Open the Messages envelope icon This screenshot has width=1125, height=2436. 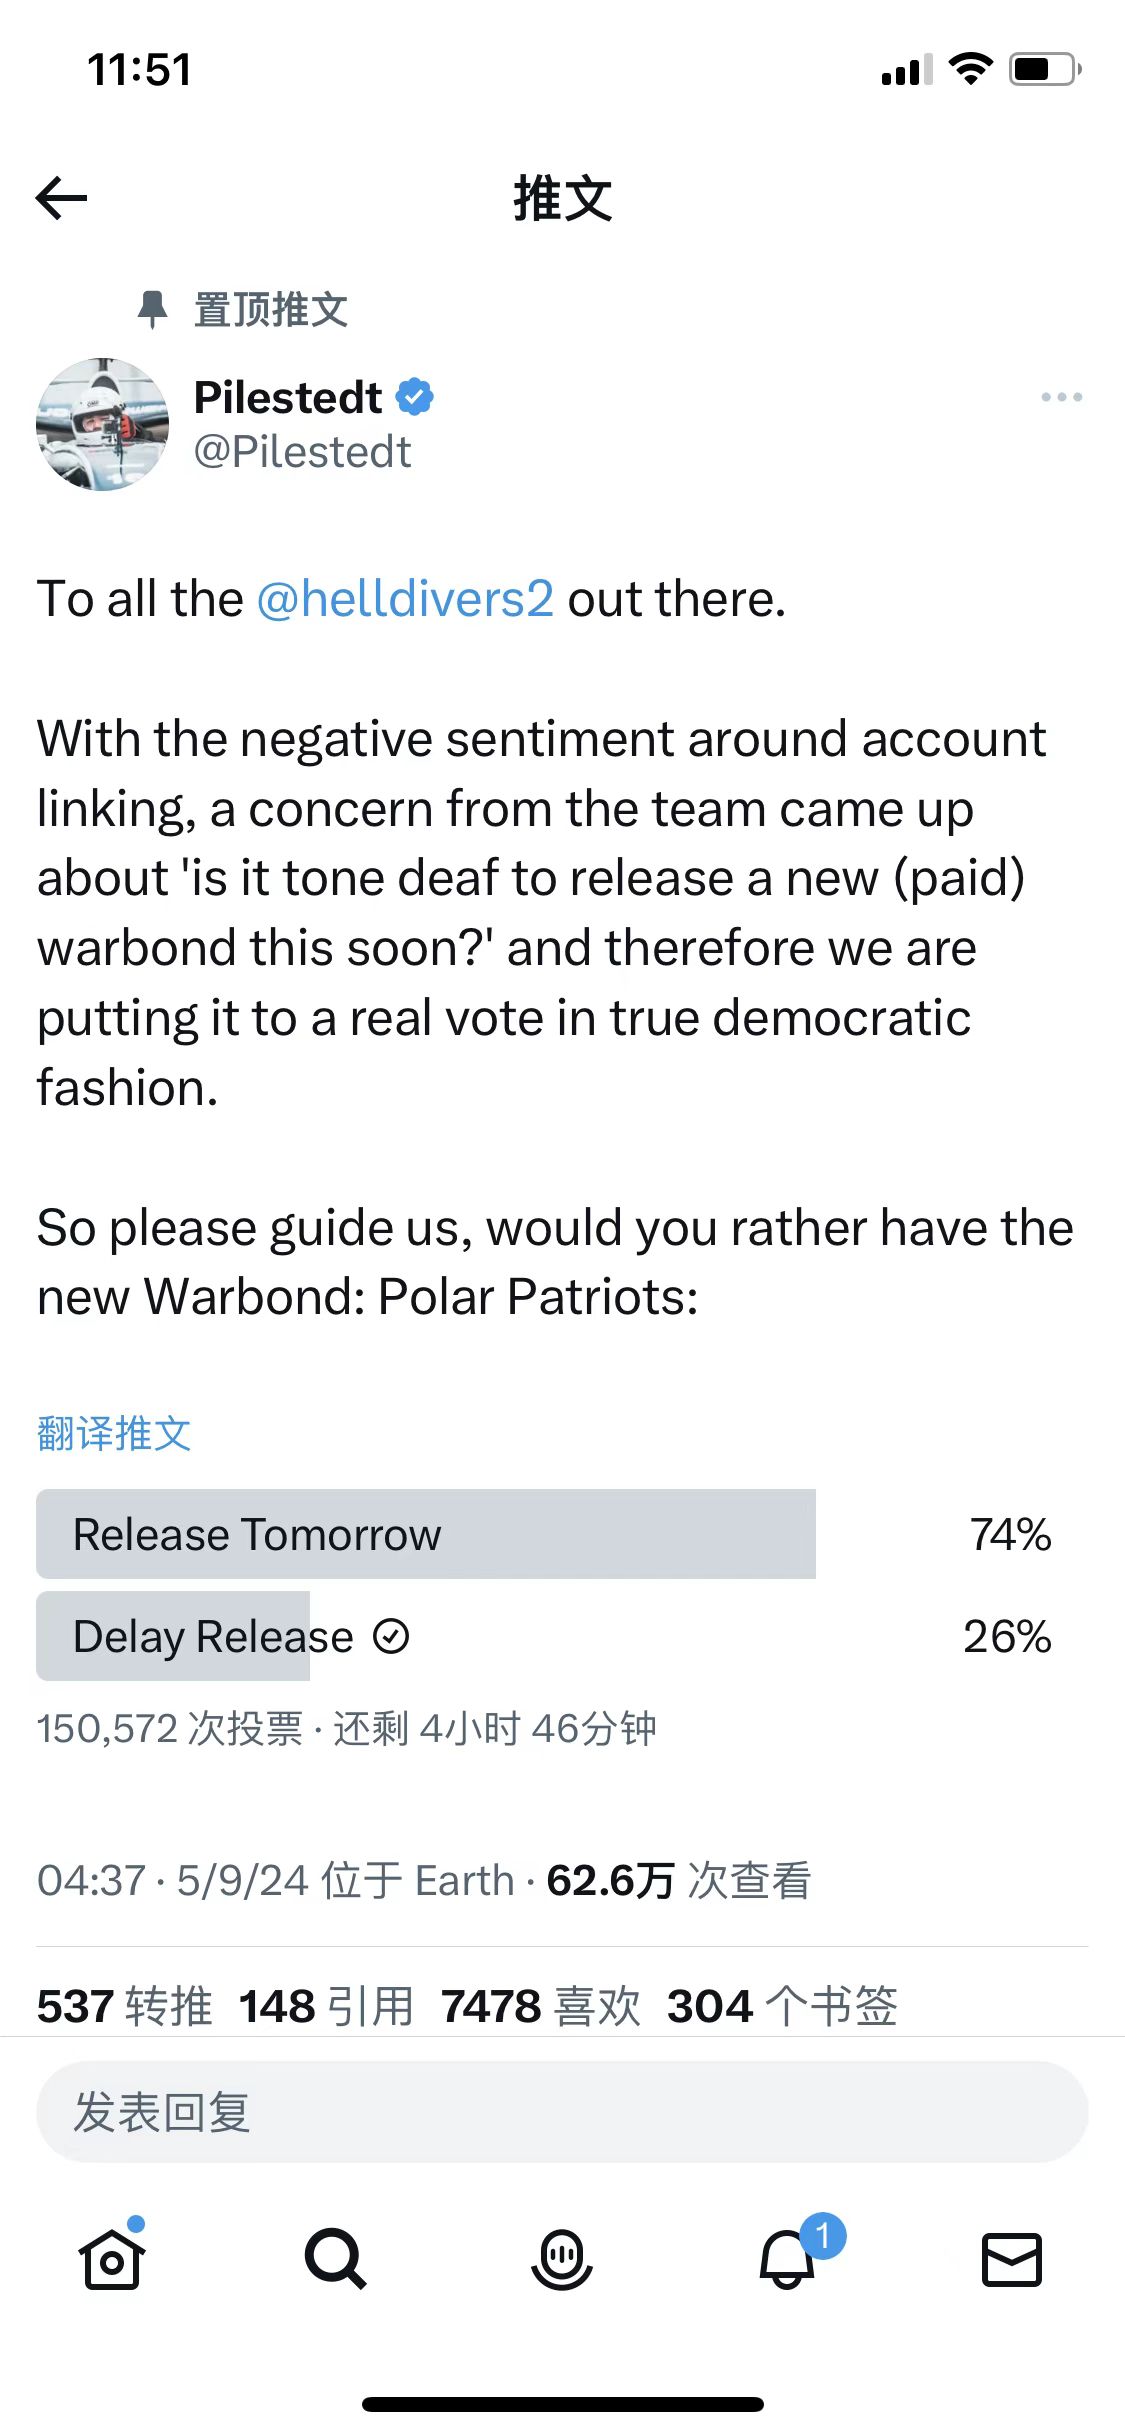[1012, 2259]
